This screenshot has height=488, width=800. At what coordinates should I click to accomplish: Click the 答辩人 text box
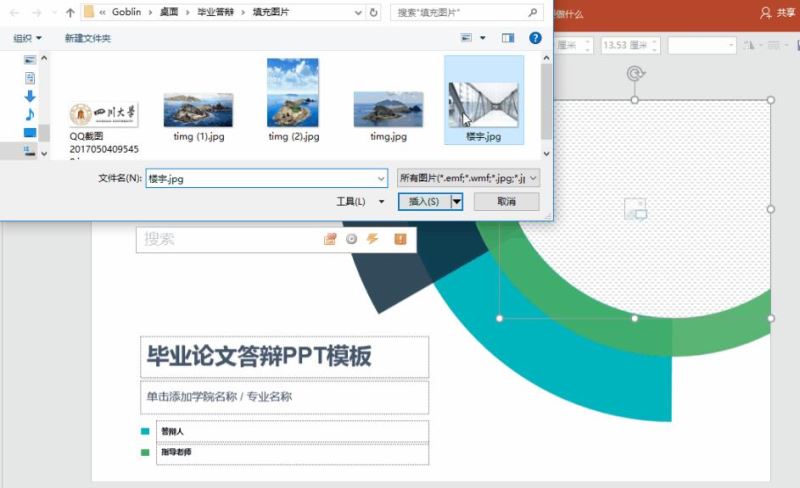292,431
